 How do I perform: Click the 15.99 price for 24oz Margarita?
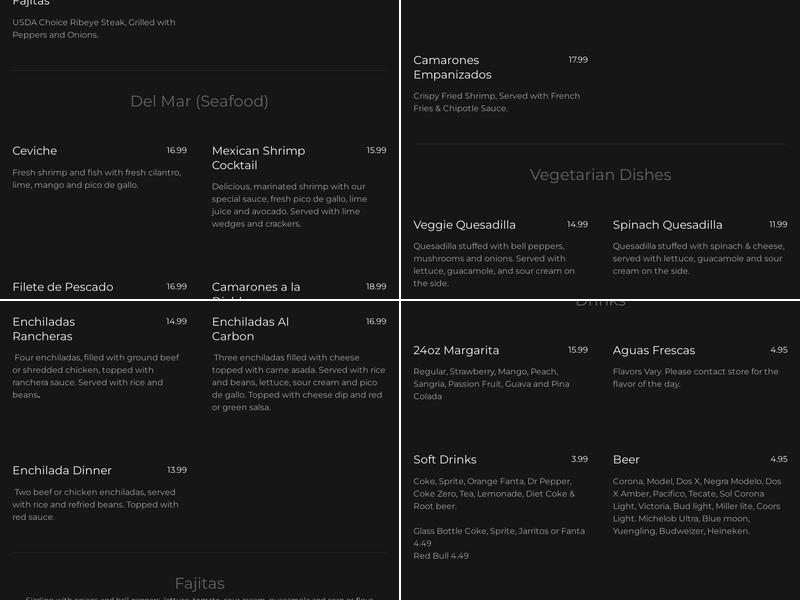(x=578, y=350)
